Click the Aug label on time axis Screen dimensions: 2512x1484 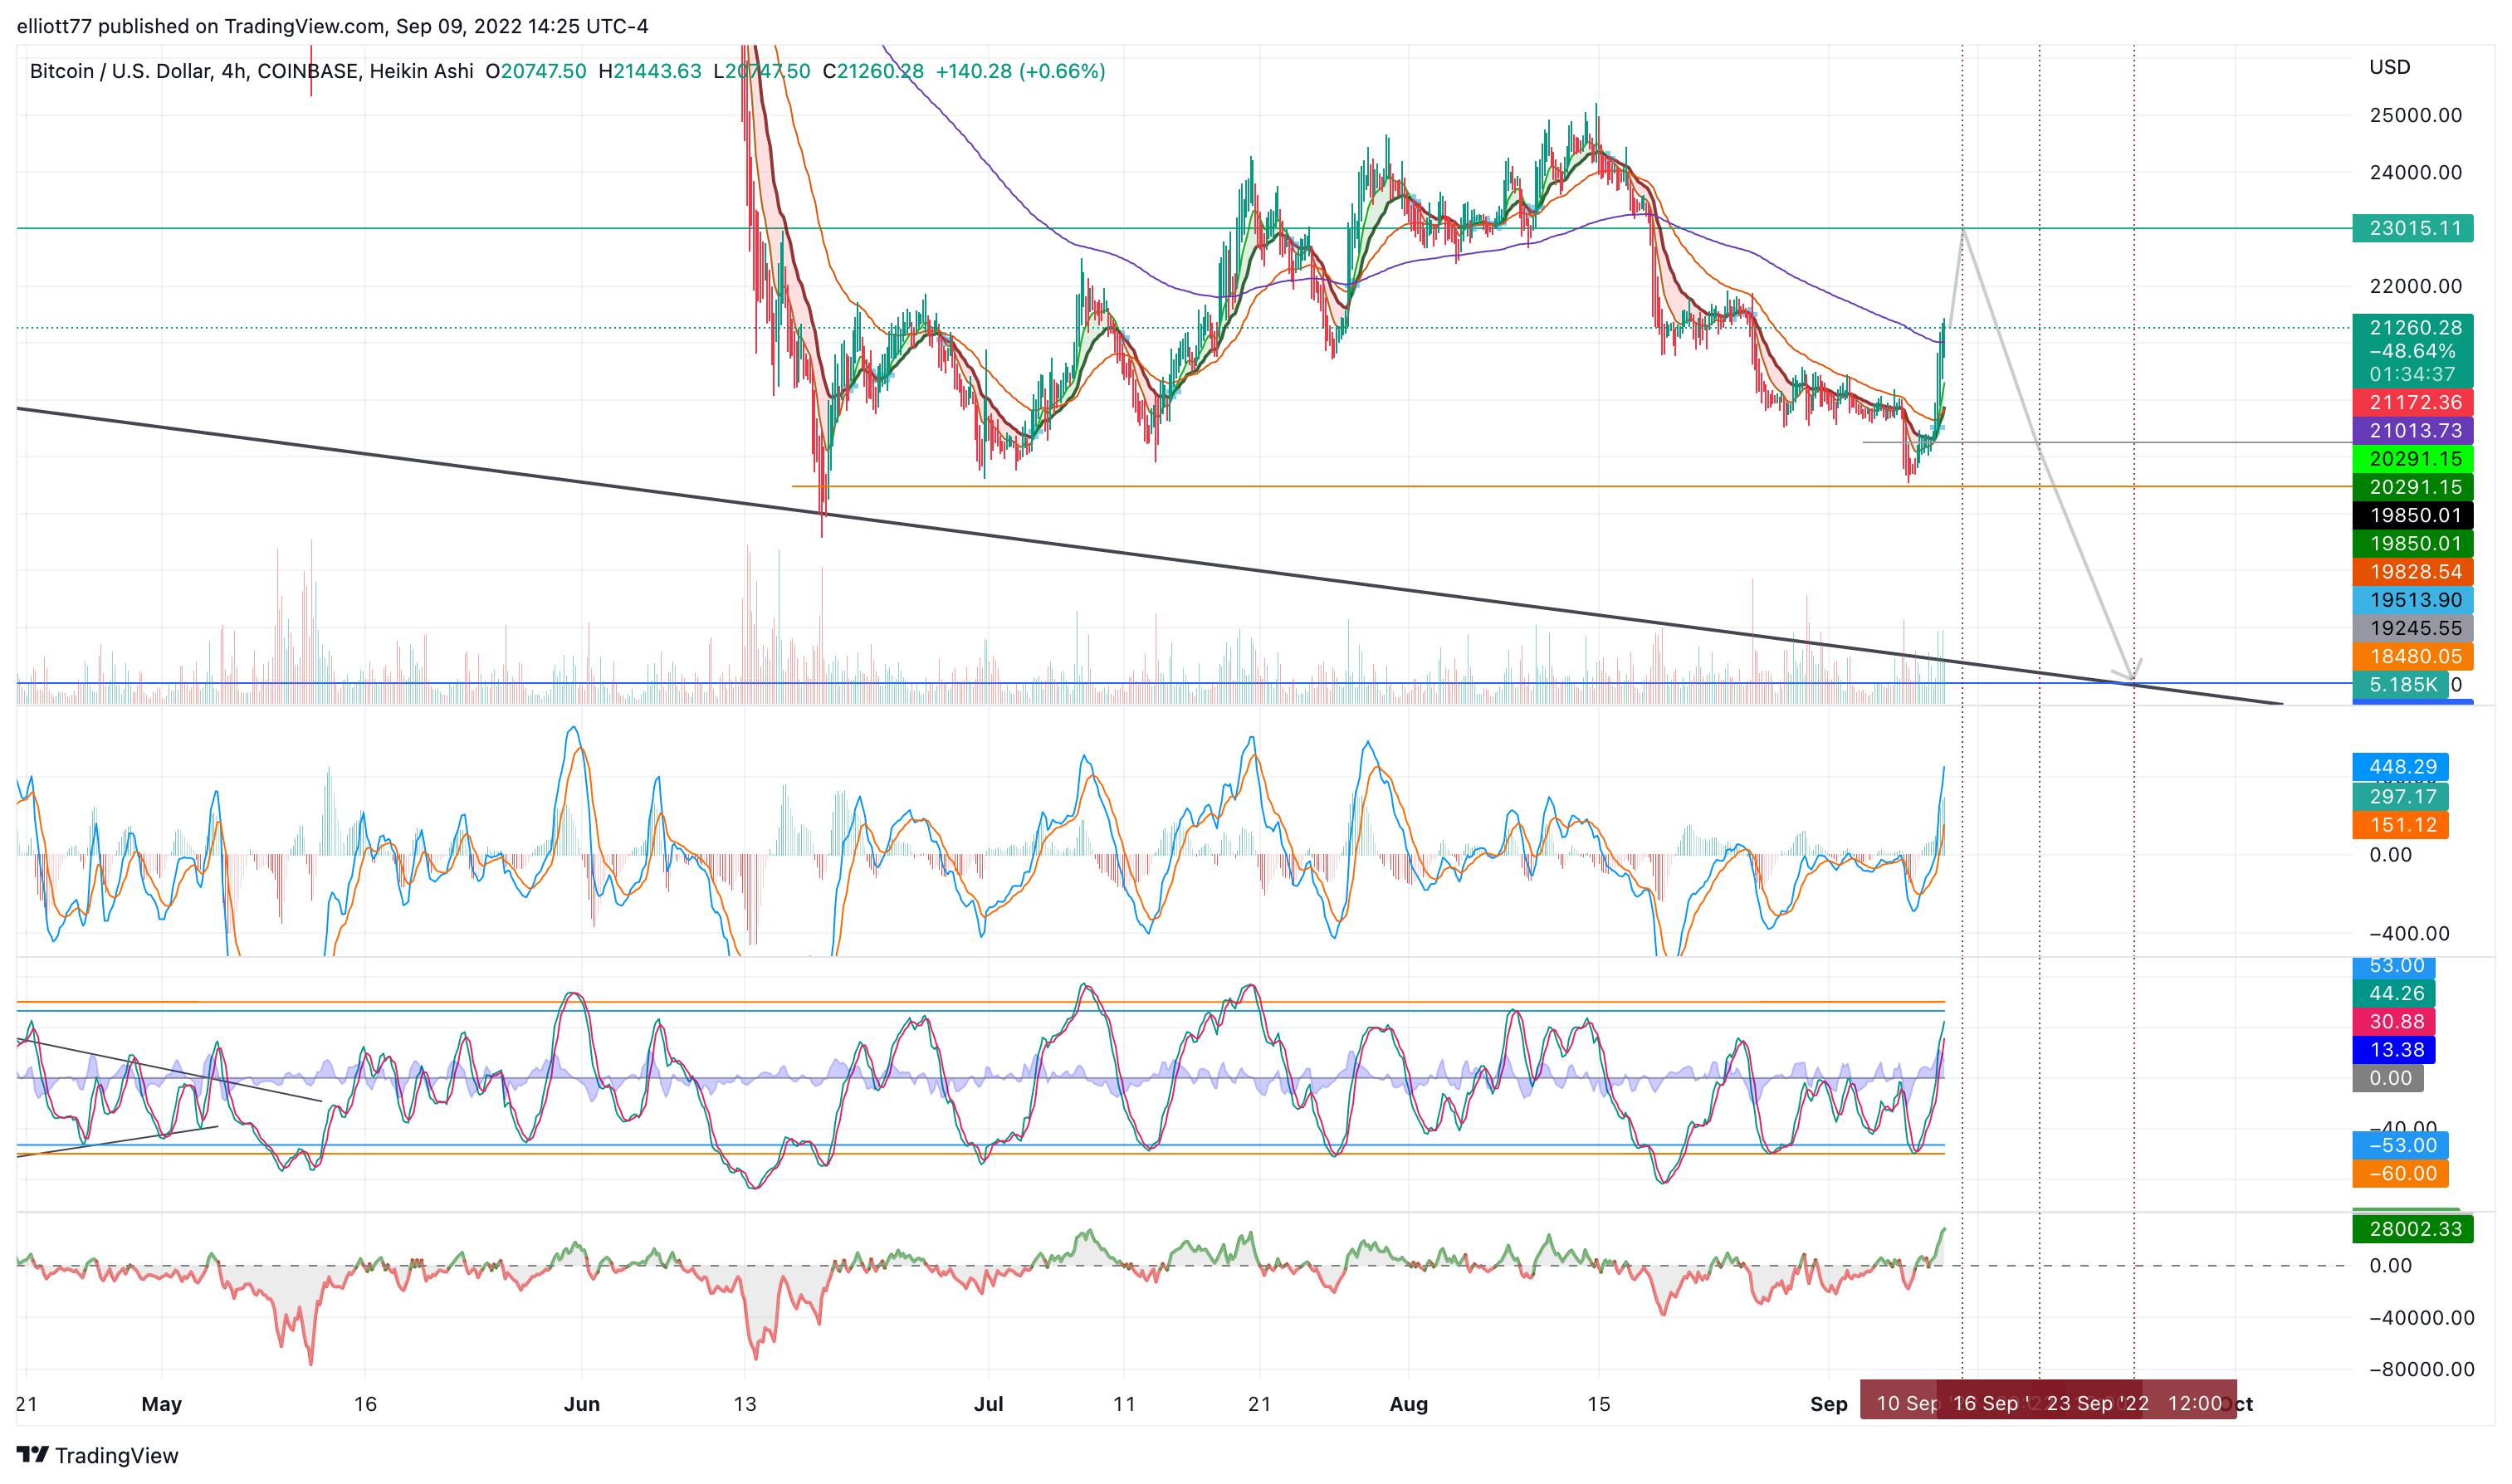(x=1409, y=1404)
